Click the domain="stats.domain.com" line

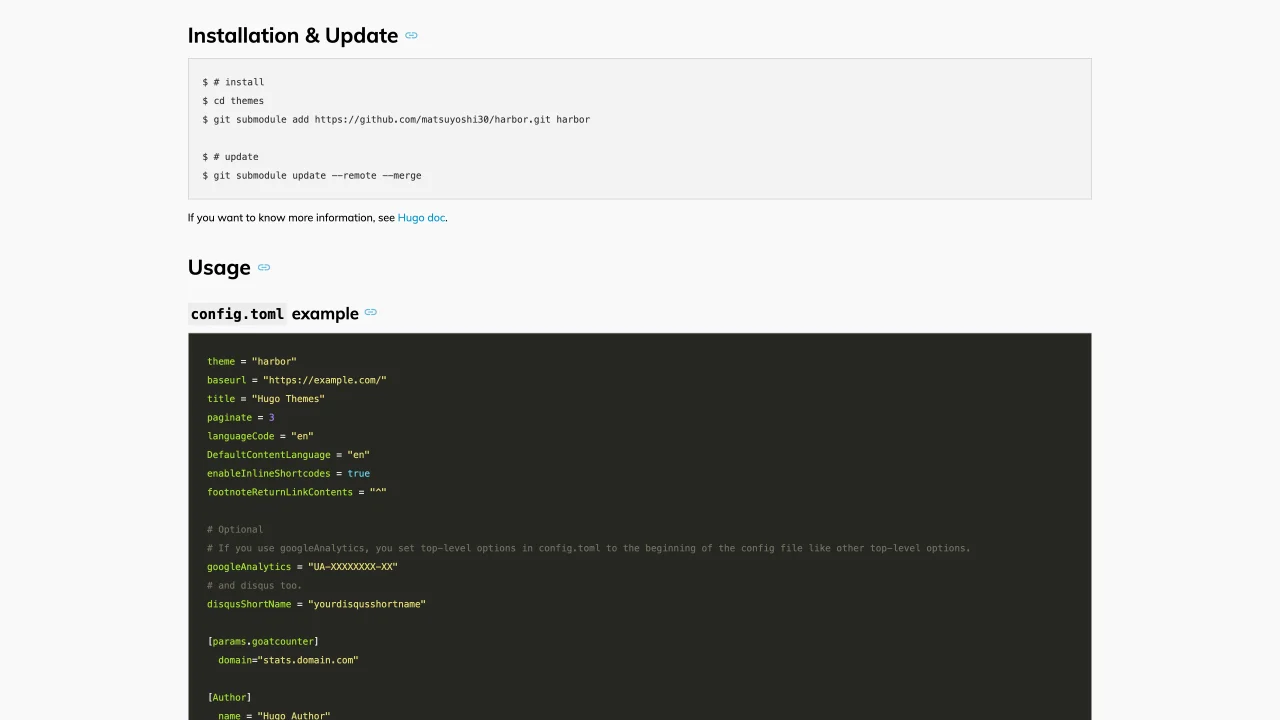pyautogui.click(x=288, y=660)
